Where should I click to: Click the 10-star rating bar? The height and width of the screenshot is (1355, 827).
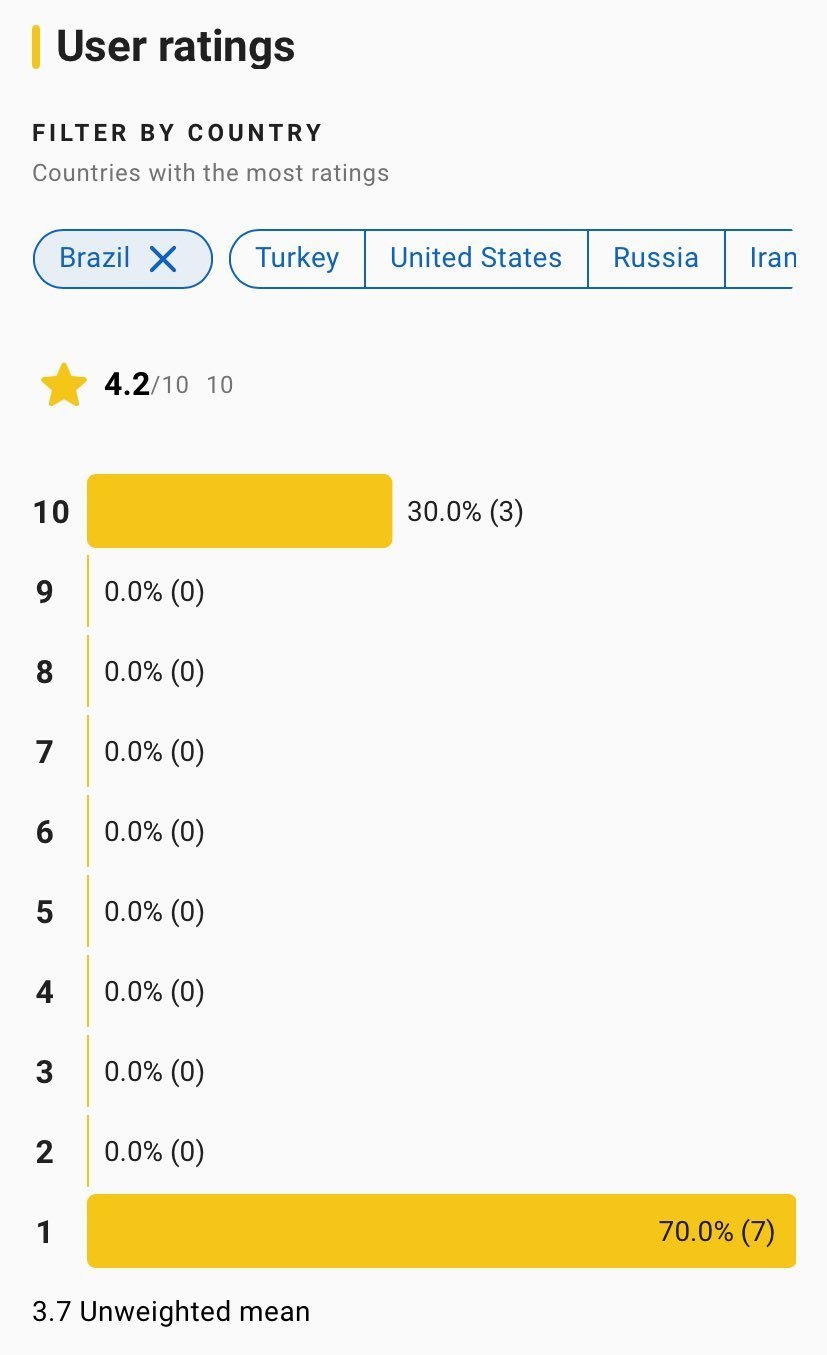[240, 511]
